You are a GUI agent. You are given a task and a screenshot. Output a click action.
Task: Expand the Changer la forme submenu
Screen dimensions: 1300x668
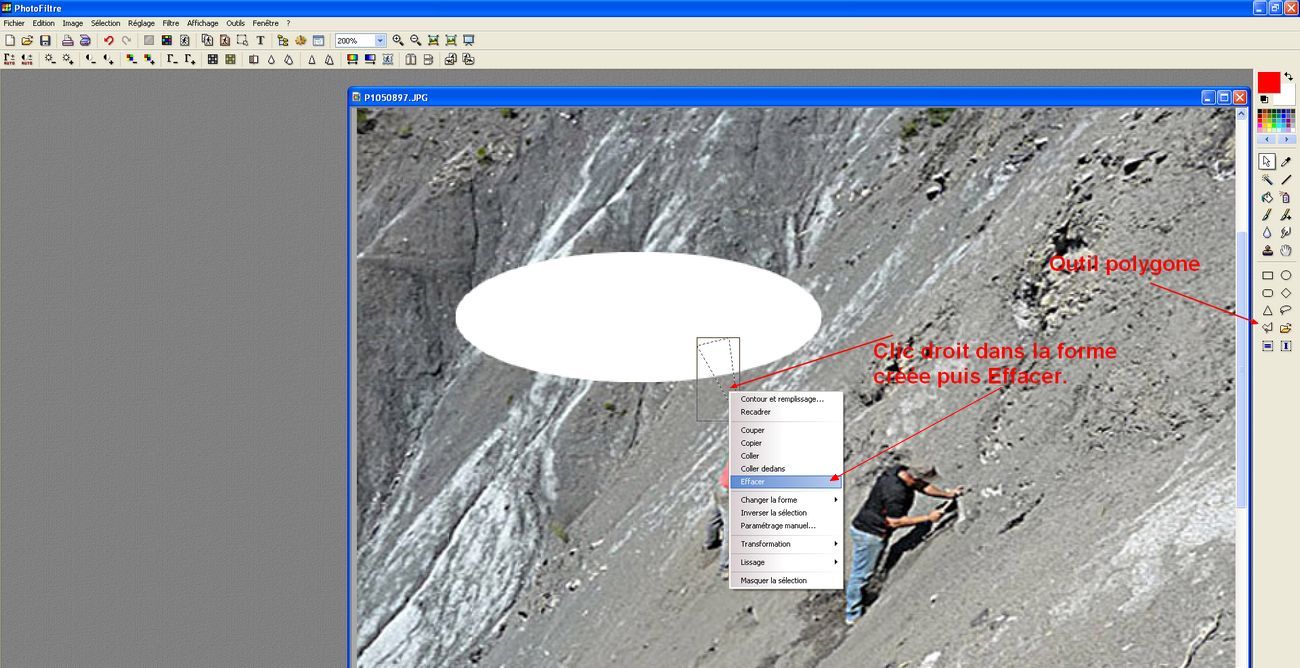tap(786, 500)
